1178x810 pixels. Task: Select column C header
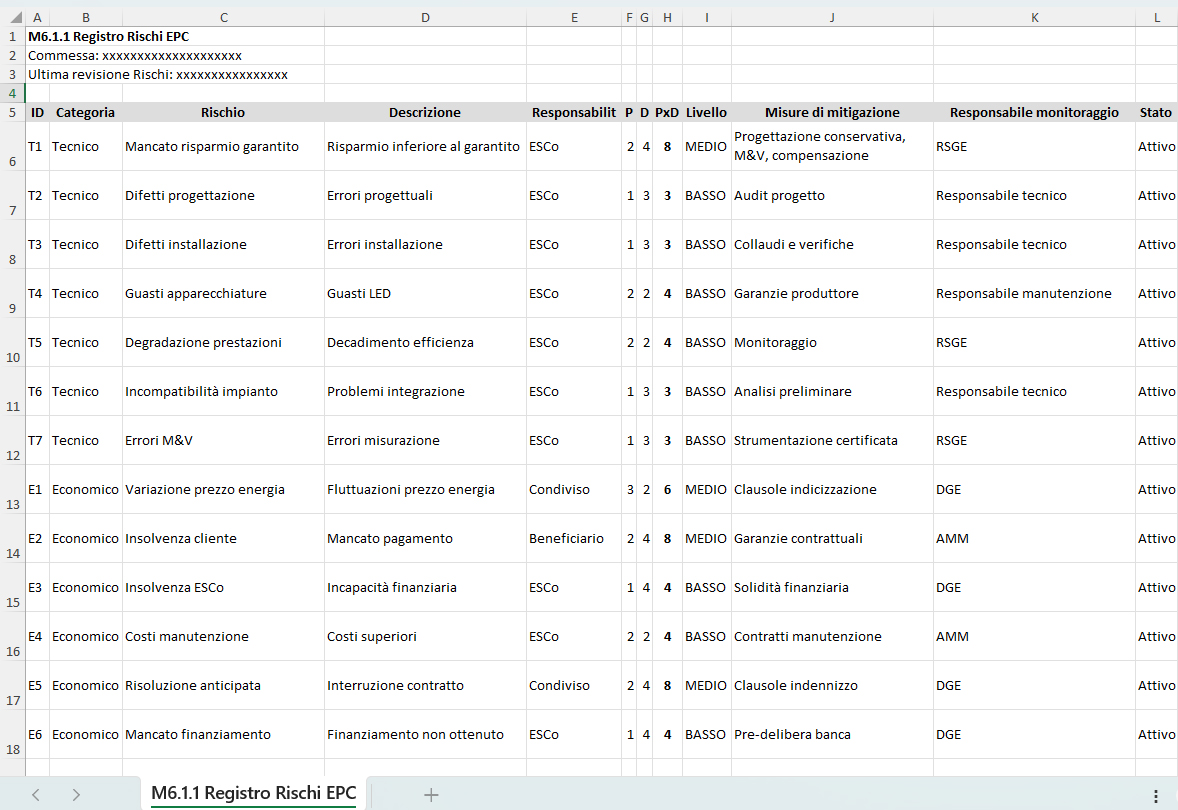(x=223, y=17)
